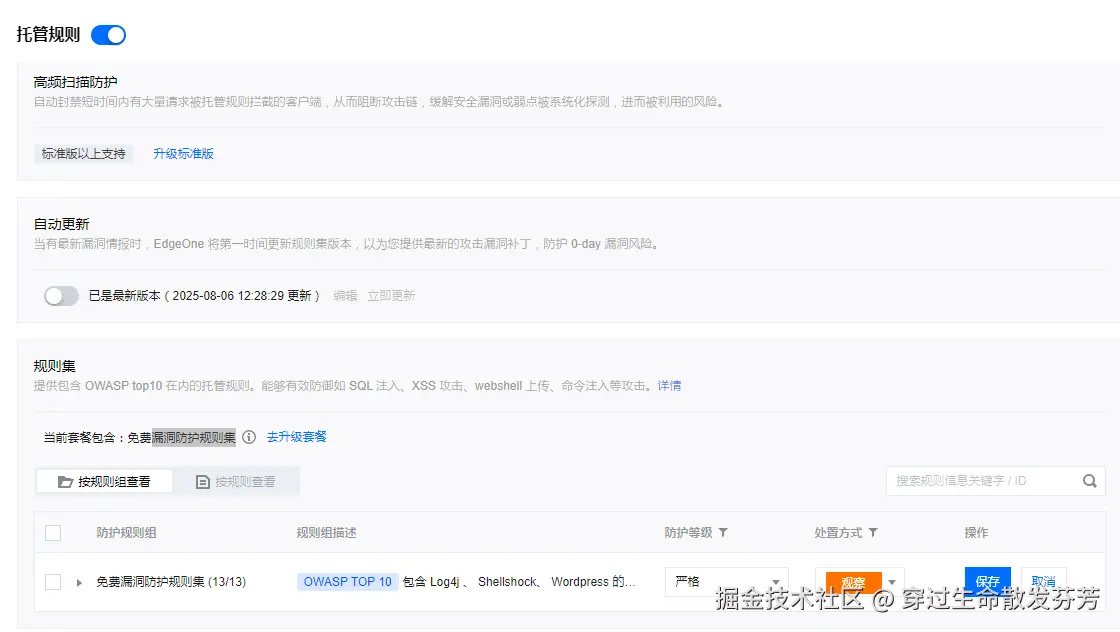Click the 取消 cancel button
The height and width of the screenshot is (632, 1120).
click(1044, 578)
